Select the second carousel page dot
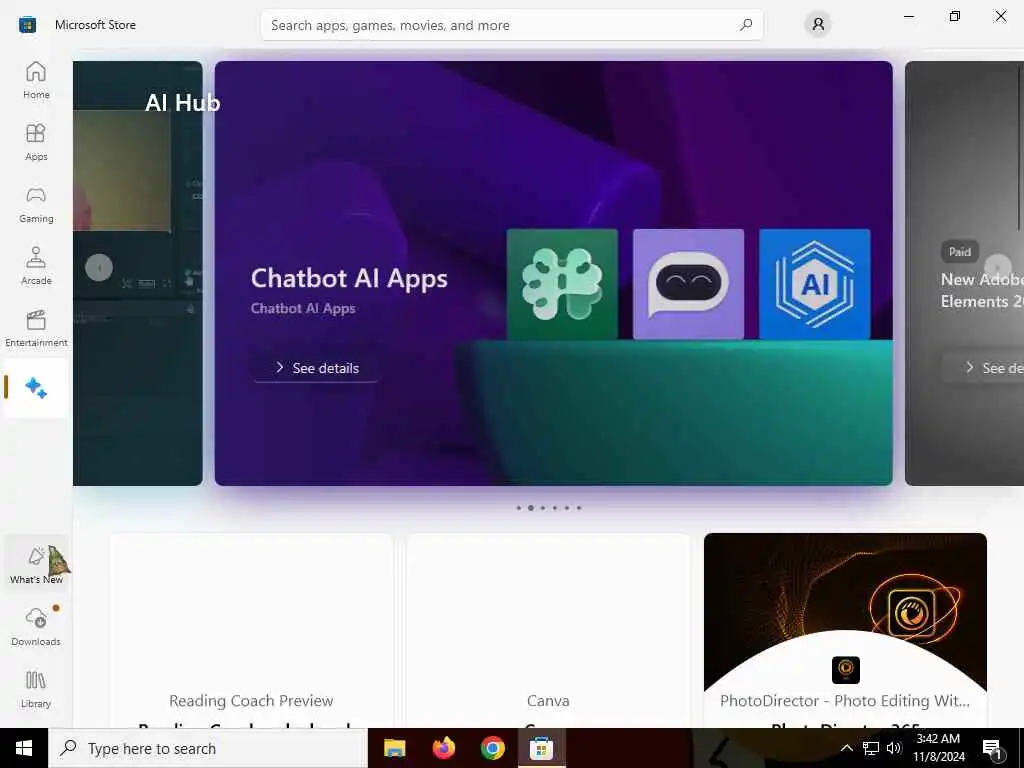The image size is (1024, 768). [x=530, y=507]
